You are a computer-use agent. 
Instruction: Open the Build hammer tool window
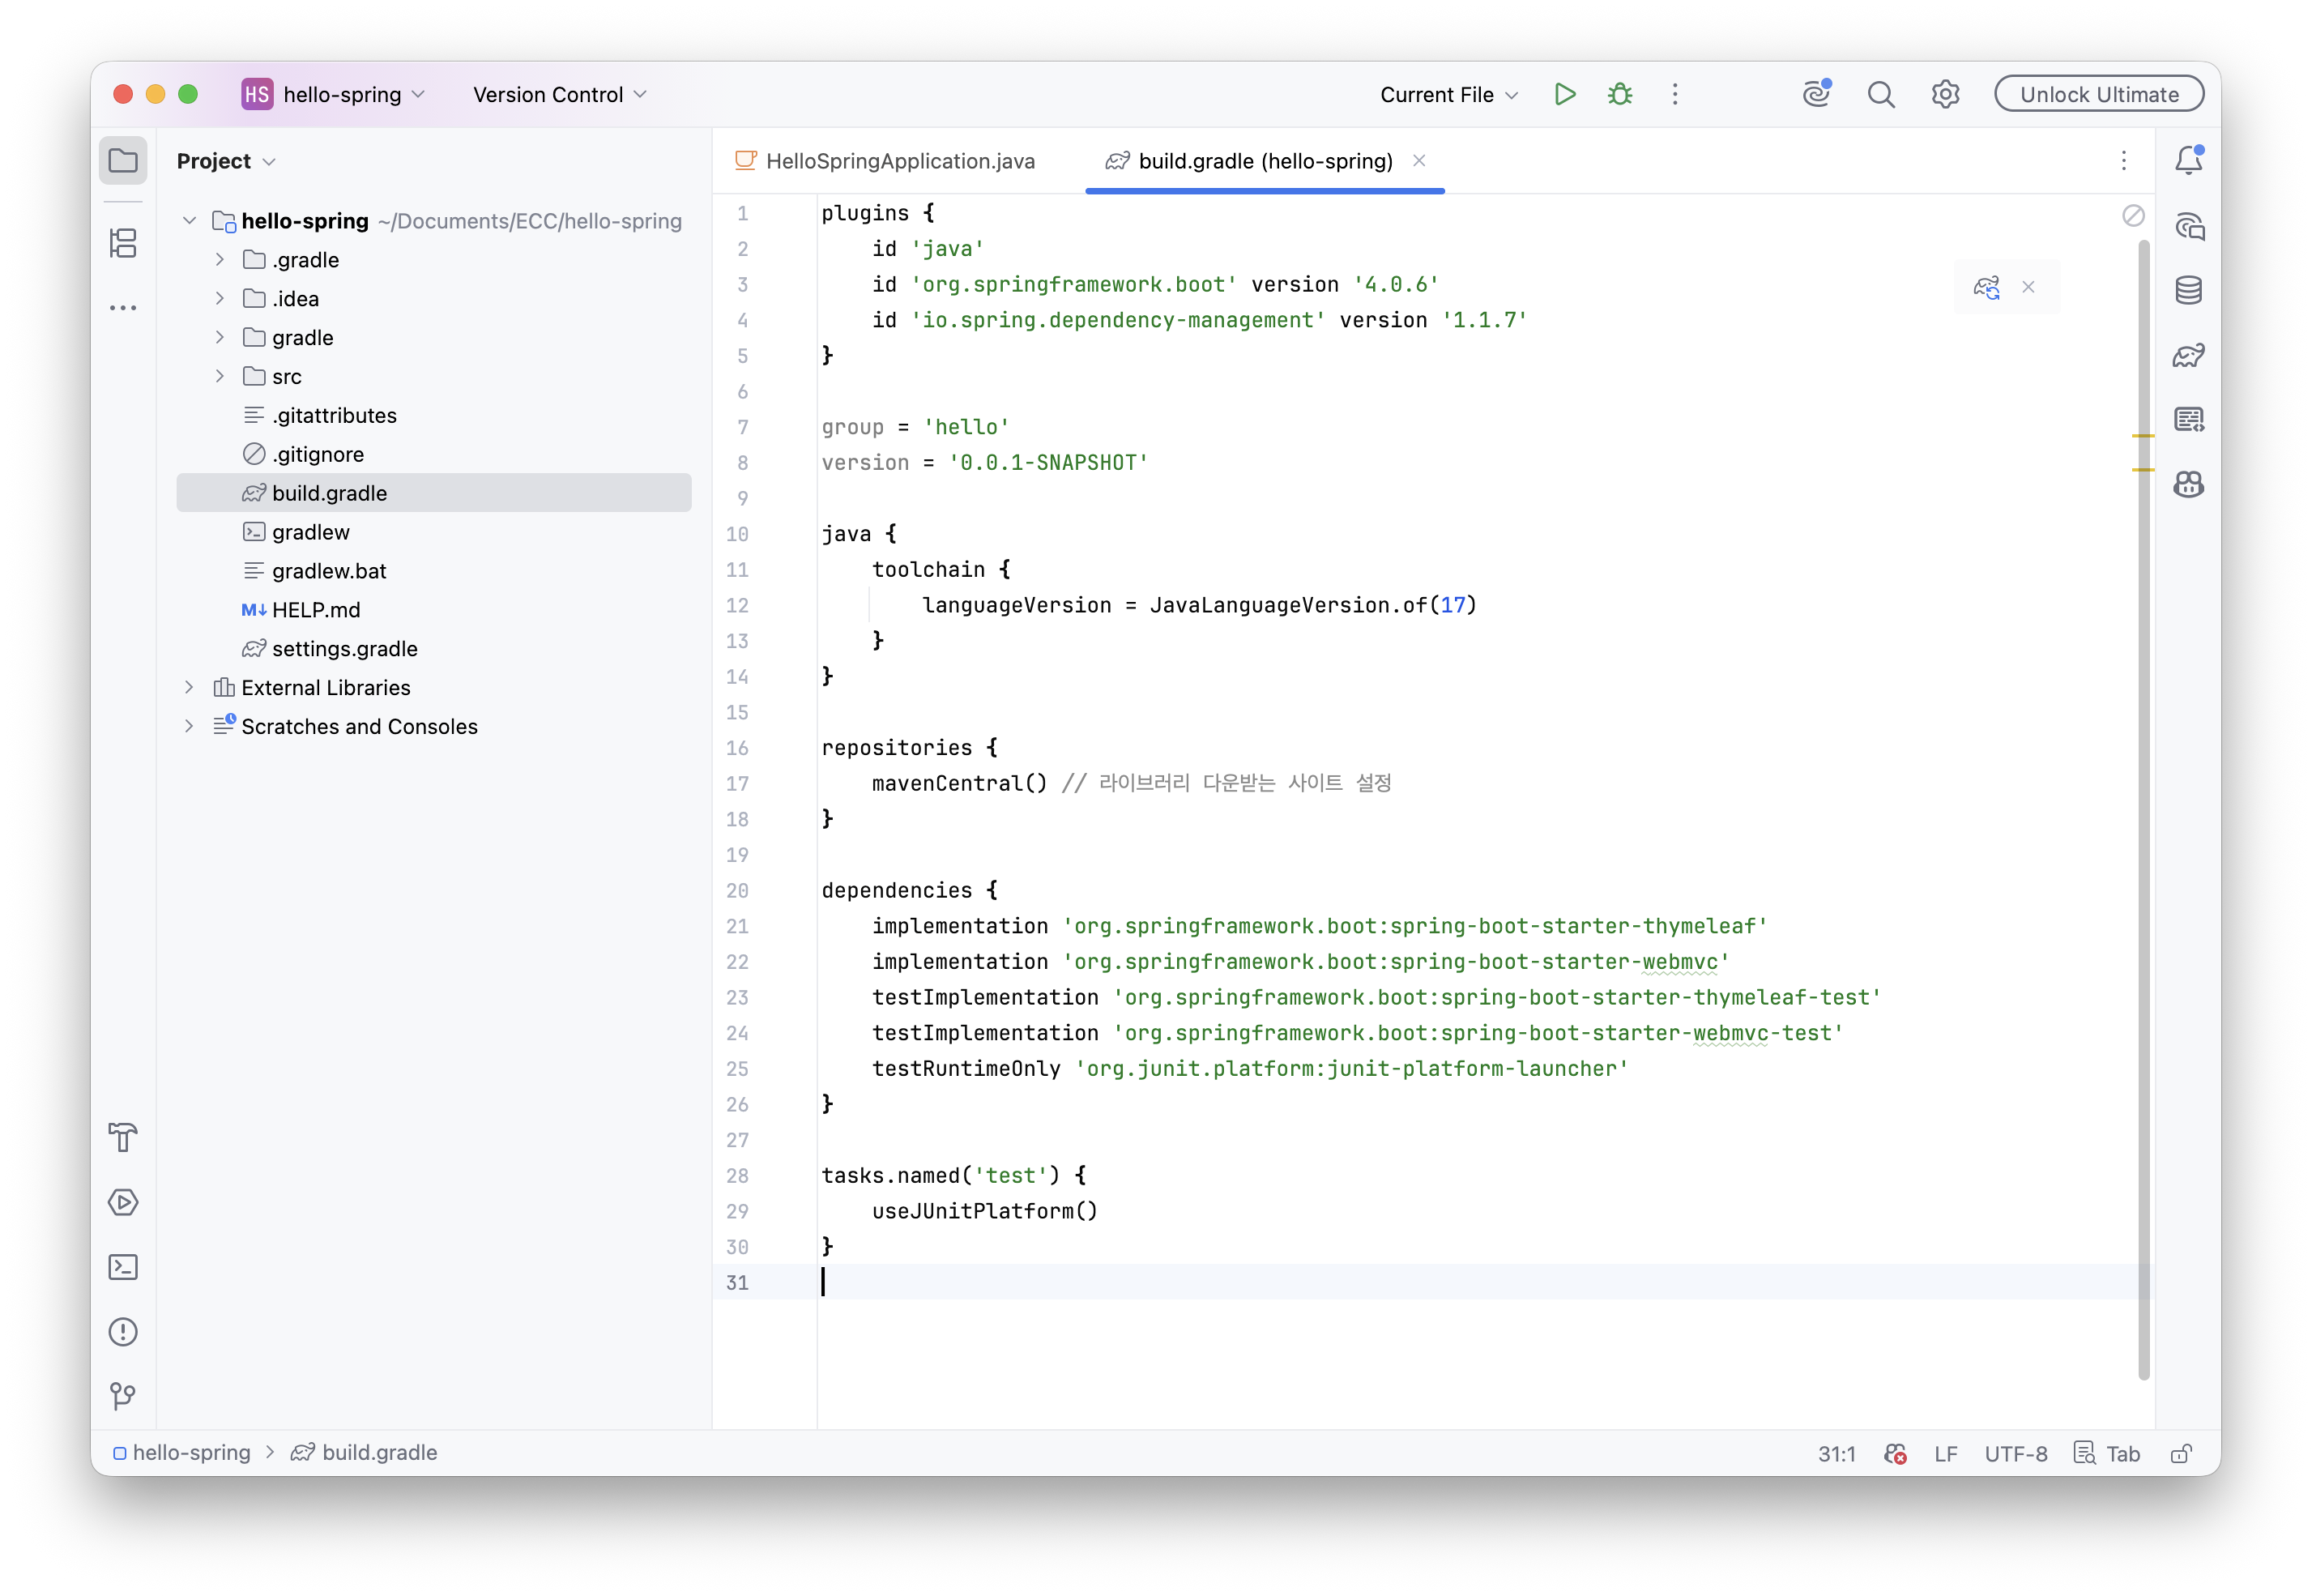(x=123, y=1137)
